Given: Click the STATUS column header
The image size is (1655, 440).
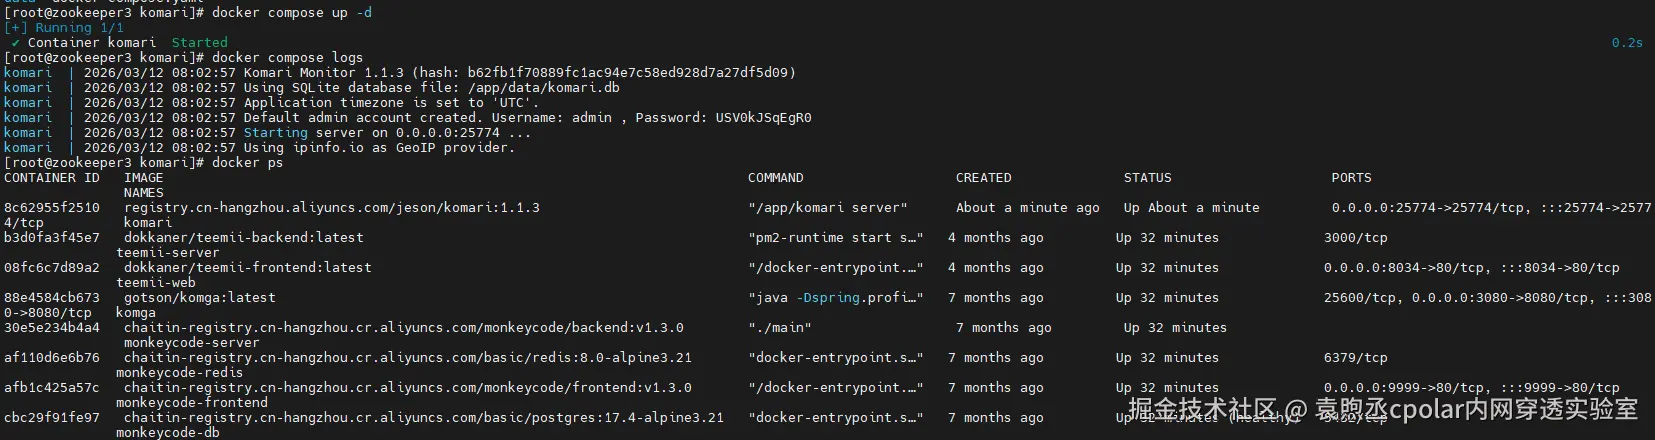Looking at the screenshot, I should click(x=1147, y=178).
